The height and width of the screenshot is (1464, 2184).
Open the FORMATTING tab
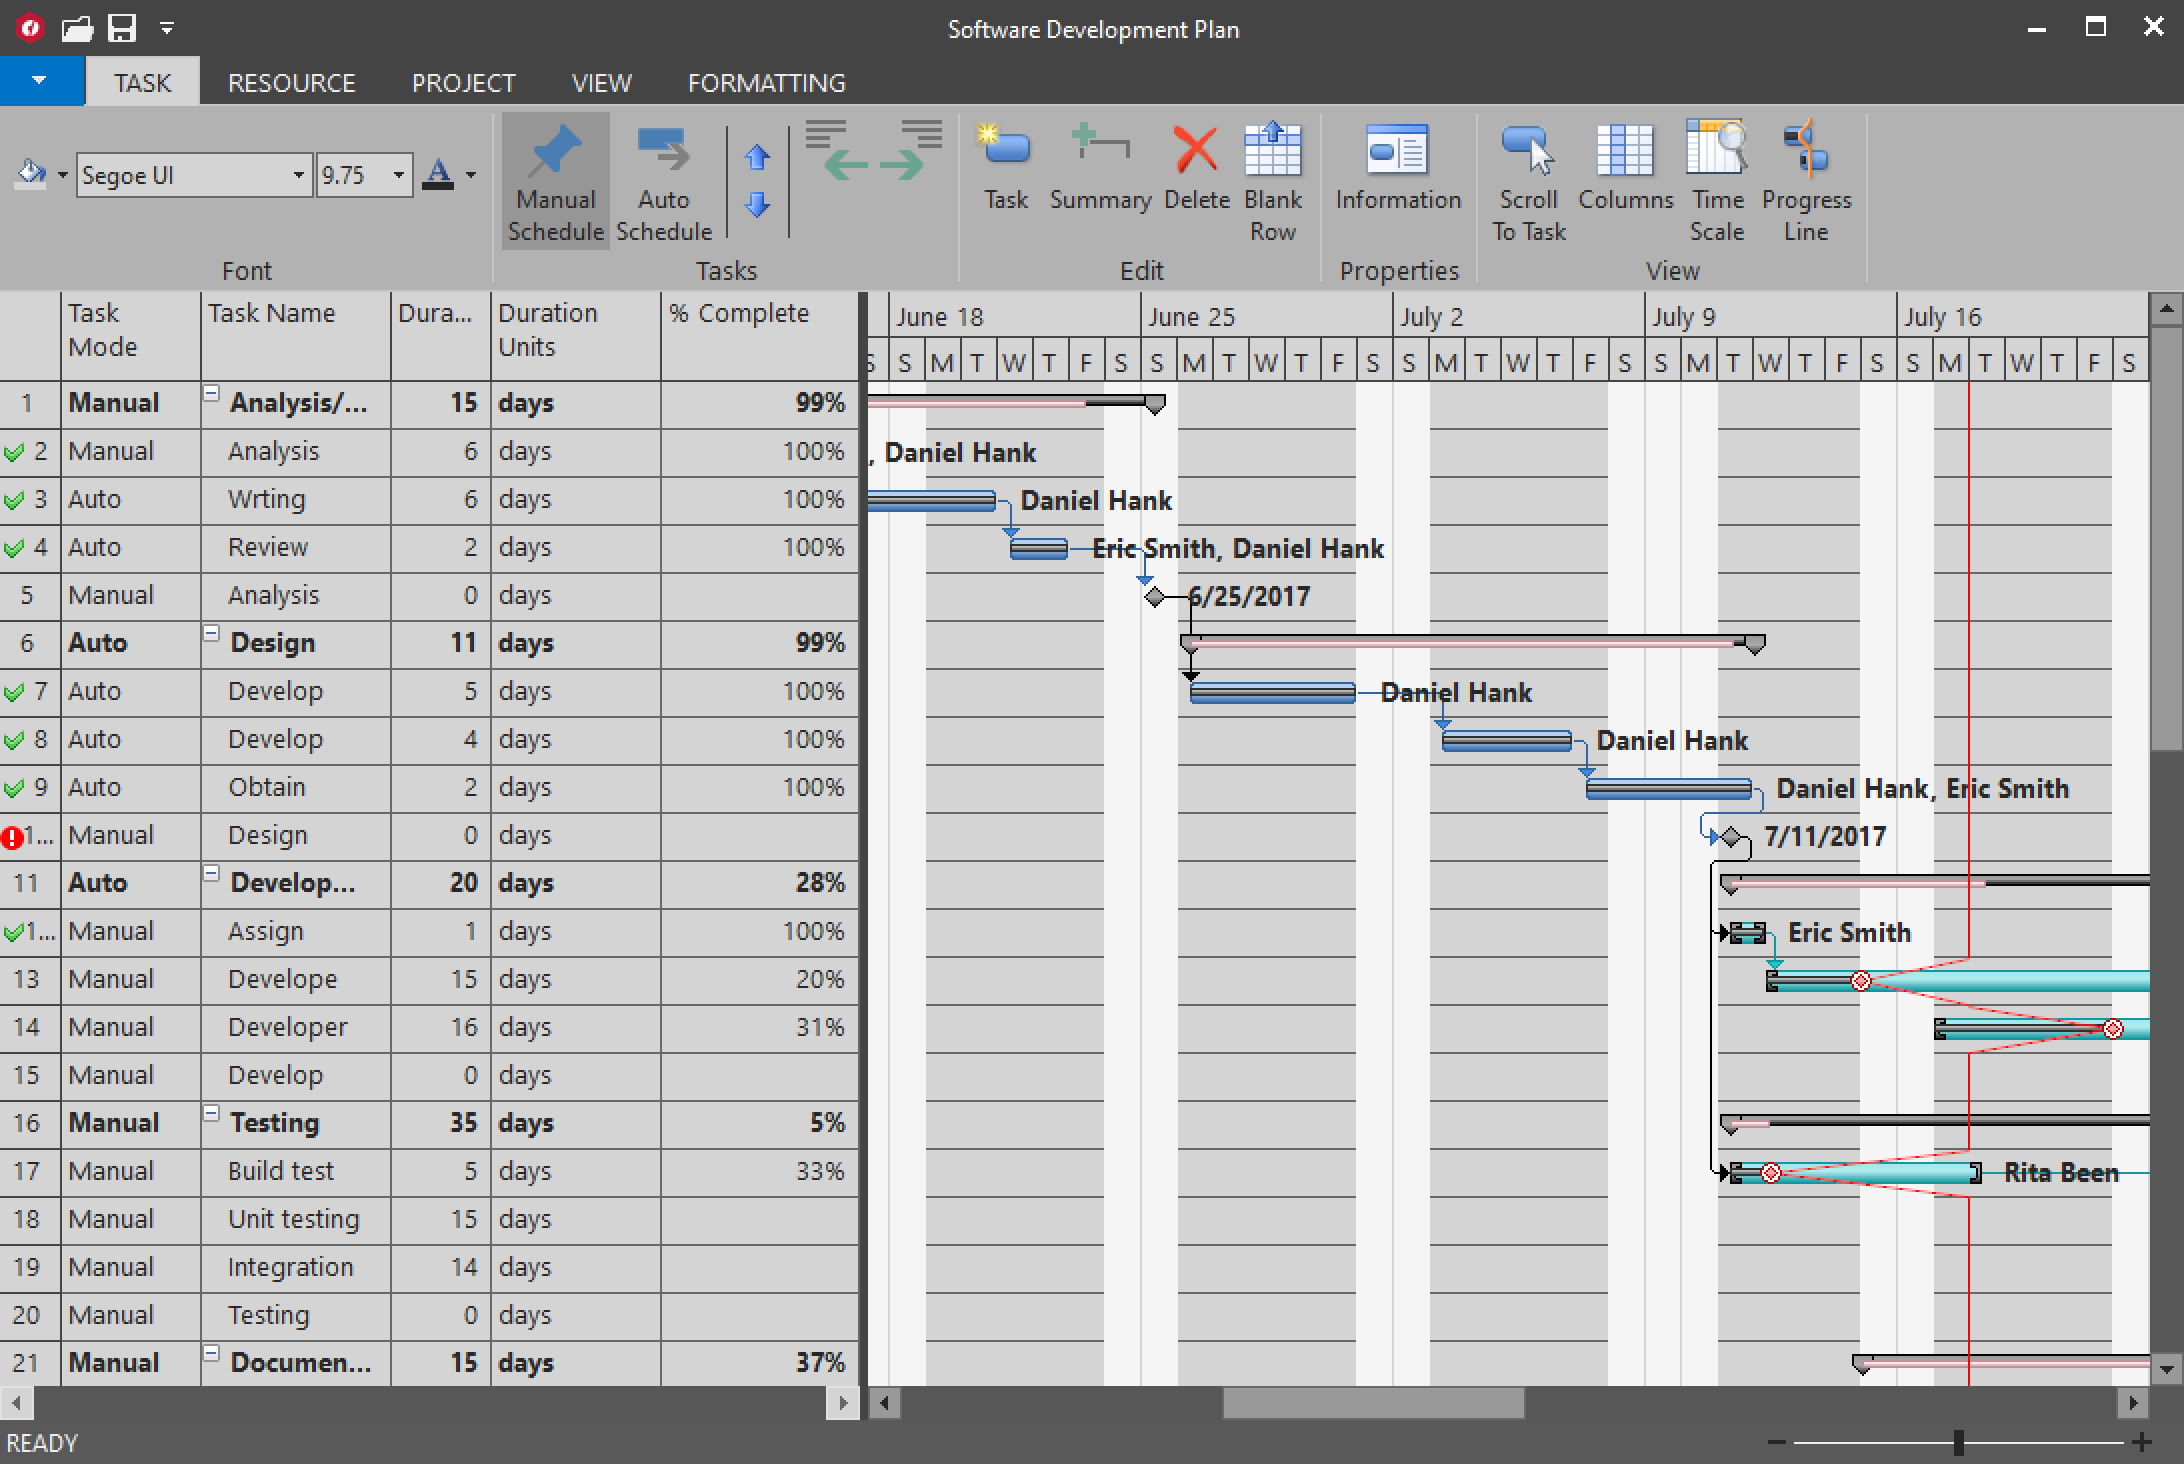coord(766,83)
